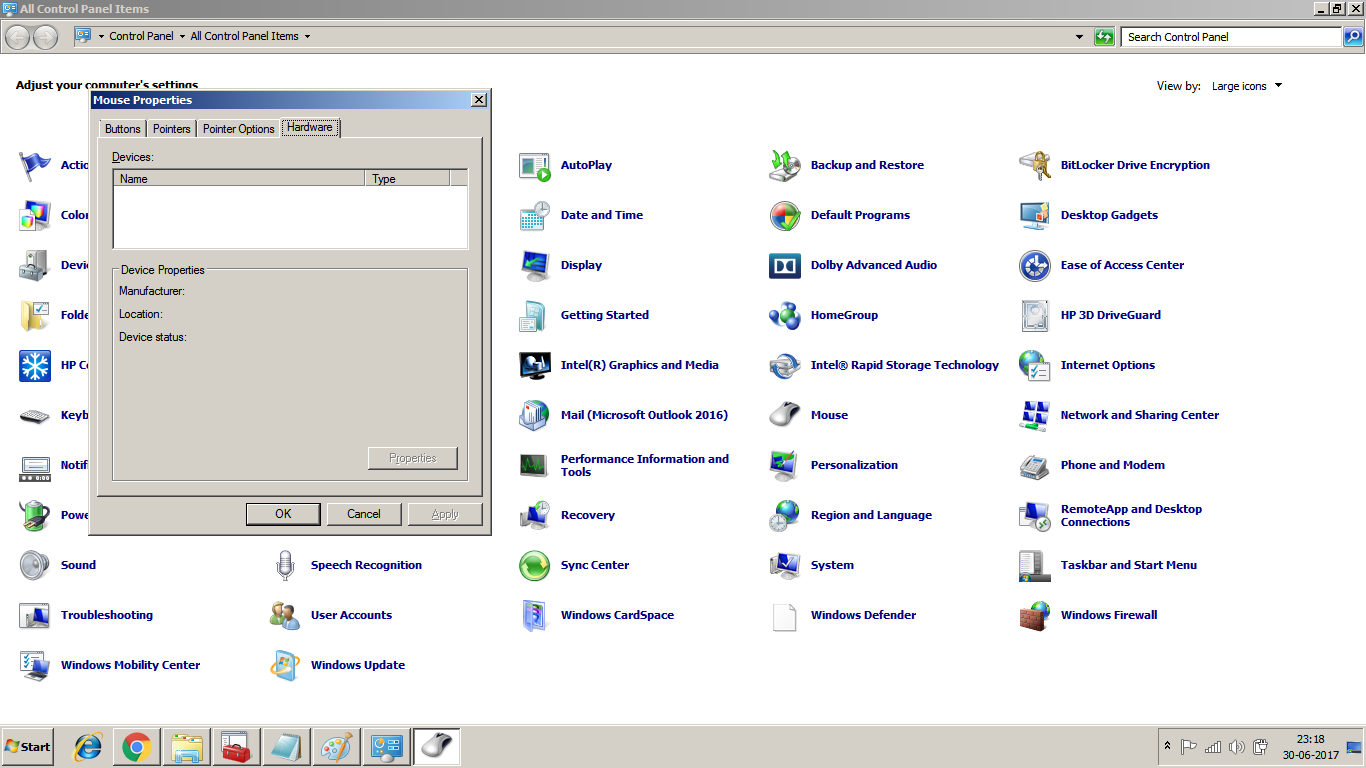Click inside the Search Control Panel field
The width and height of the screenshot is (1366, 768).
(1230, 37)
